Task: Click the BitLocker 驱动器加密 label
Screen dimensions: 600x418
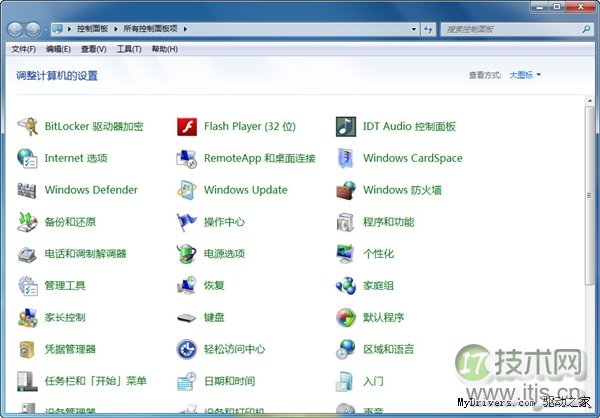Action: [x=94, y=126]
